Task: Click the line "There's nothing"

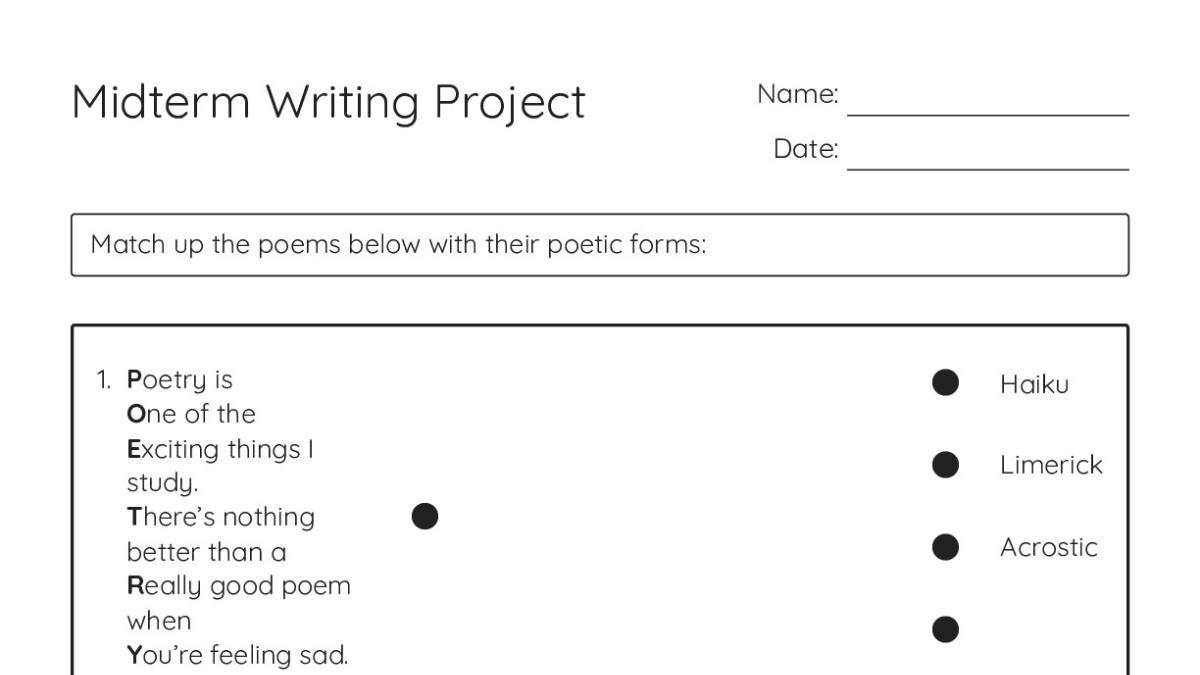Action: click(x=221, y=518)
